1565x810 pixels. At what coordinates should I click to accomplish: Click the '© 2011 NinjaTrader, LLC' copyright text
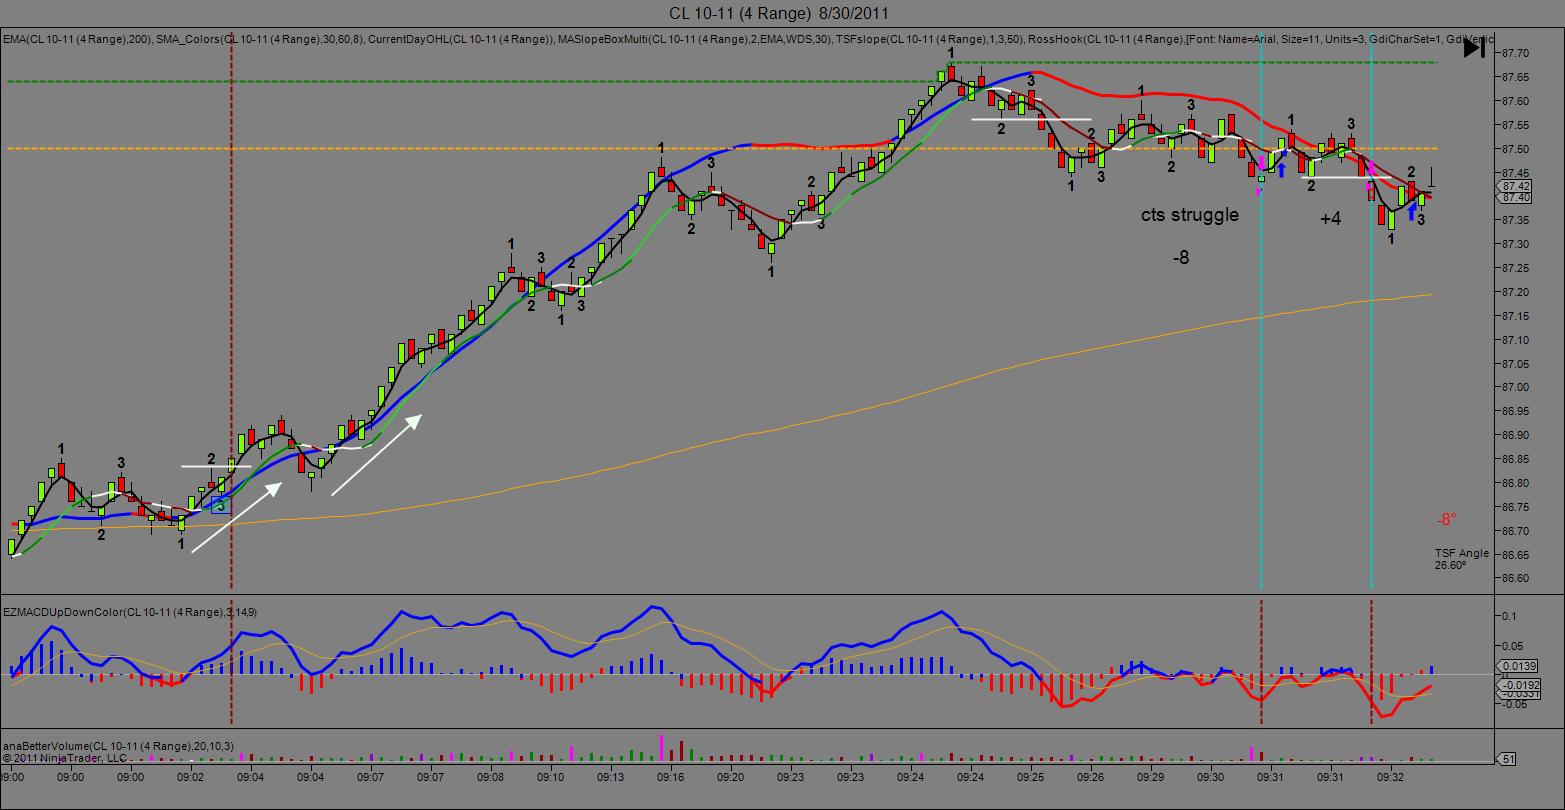(65, 757)
